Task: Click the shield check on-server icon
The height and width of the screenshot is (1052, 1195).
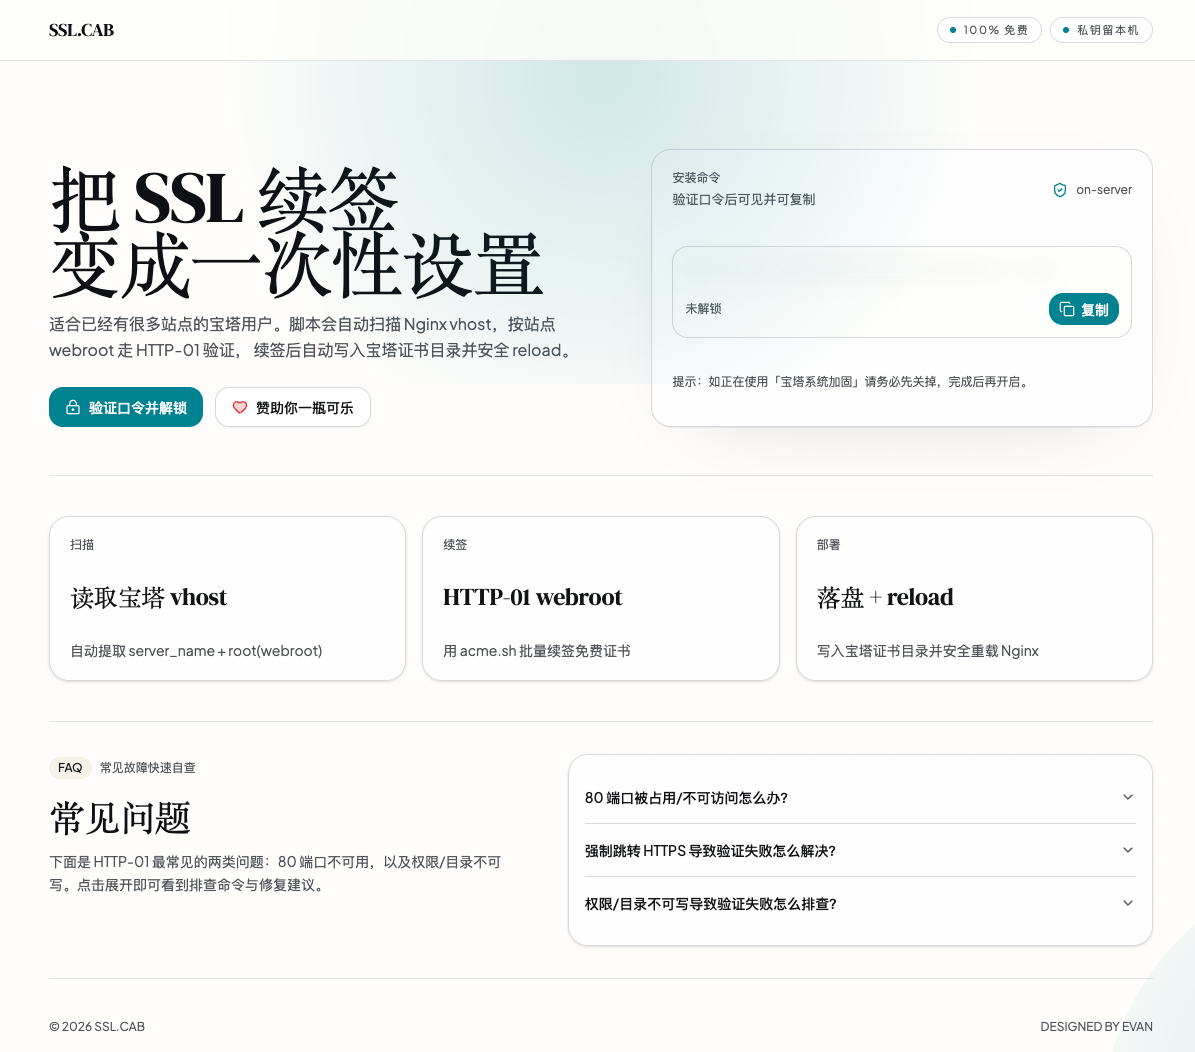Action: [1060, 190]
